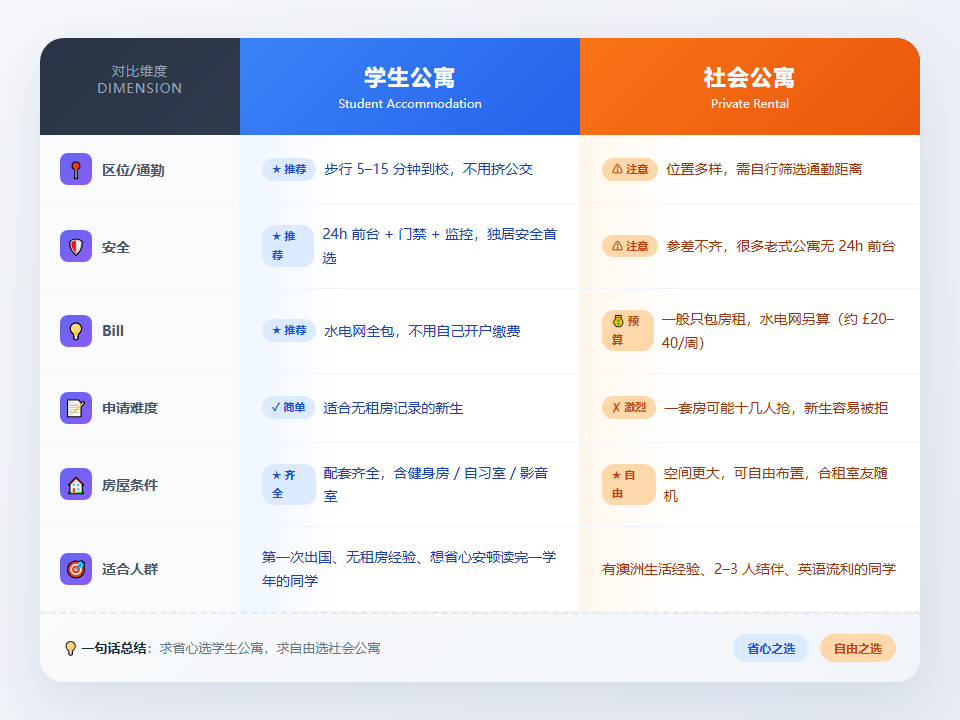
Task: Click summary 求省心选学生公寓，求自由选社会公寓
Action: [270, 648]
